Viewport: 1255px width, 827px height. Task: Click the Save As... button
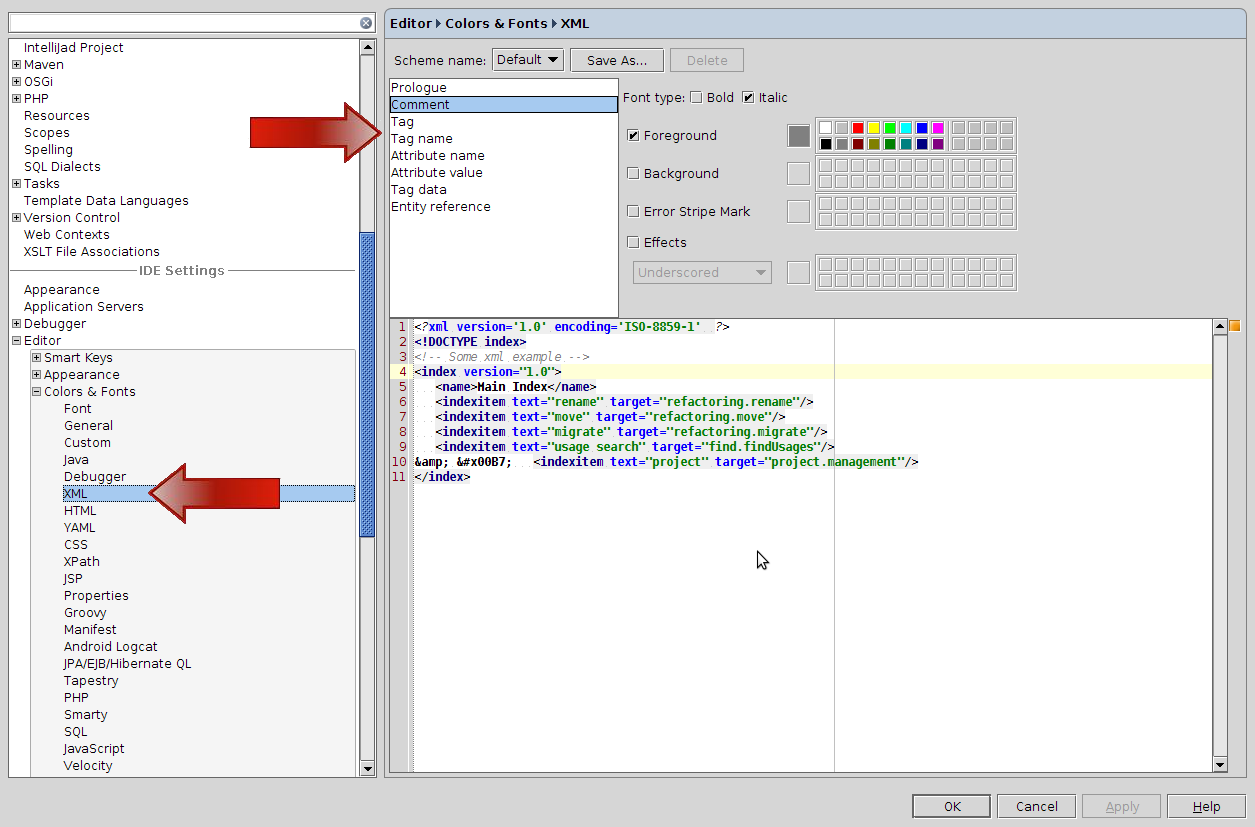[x=617, y=60]
